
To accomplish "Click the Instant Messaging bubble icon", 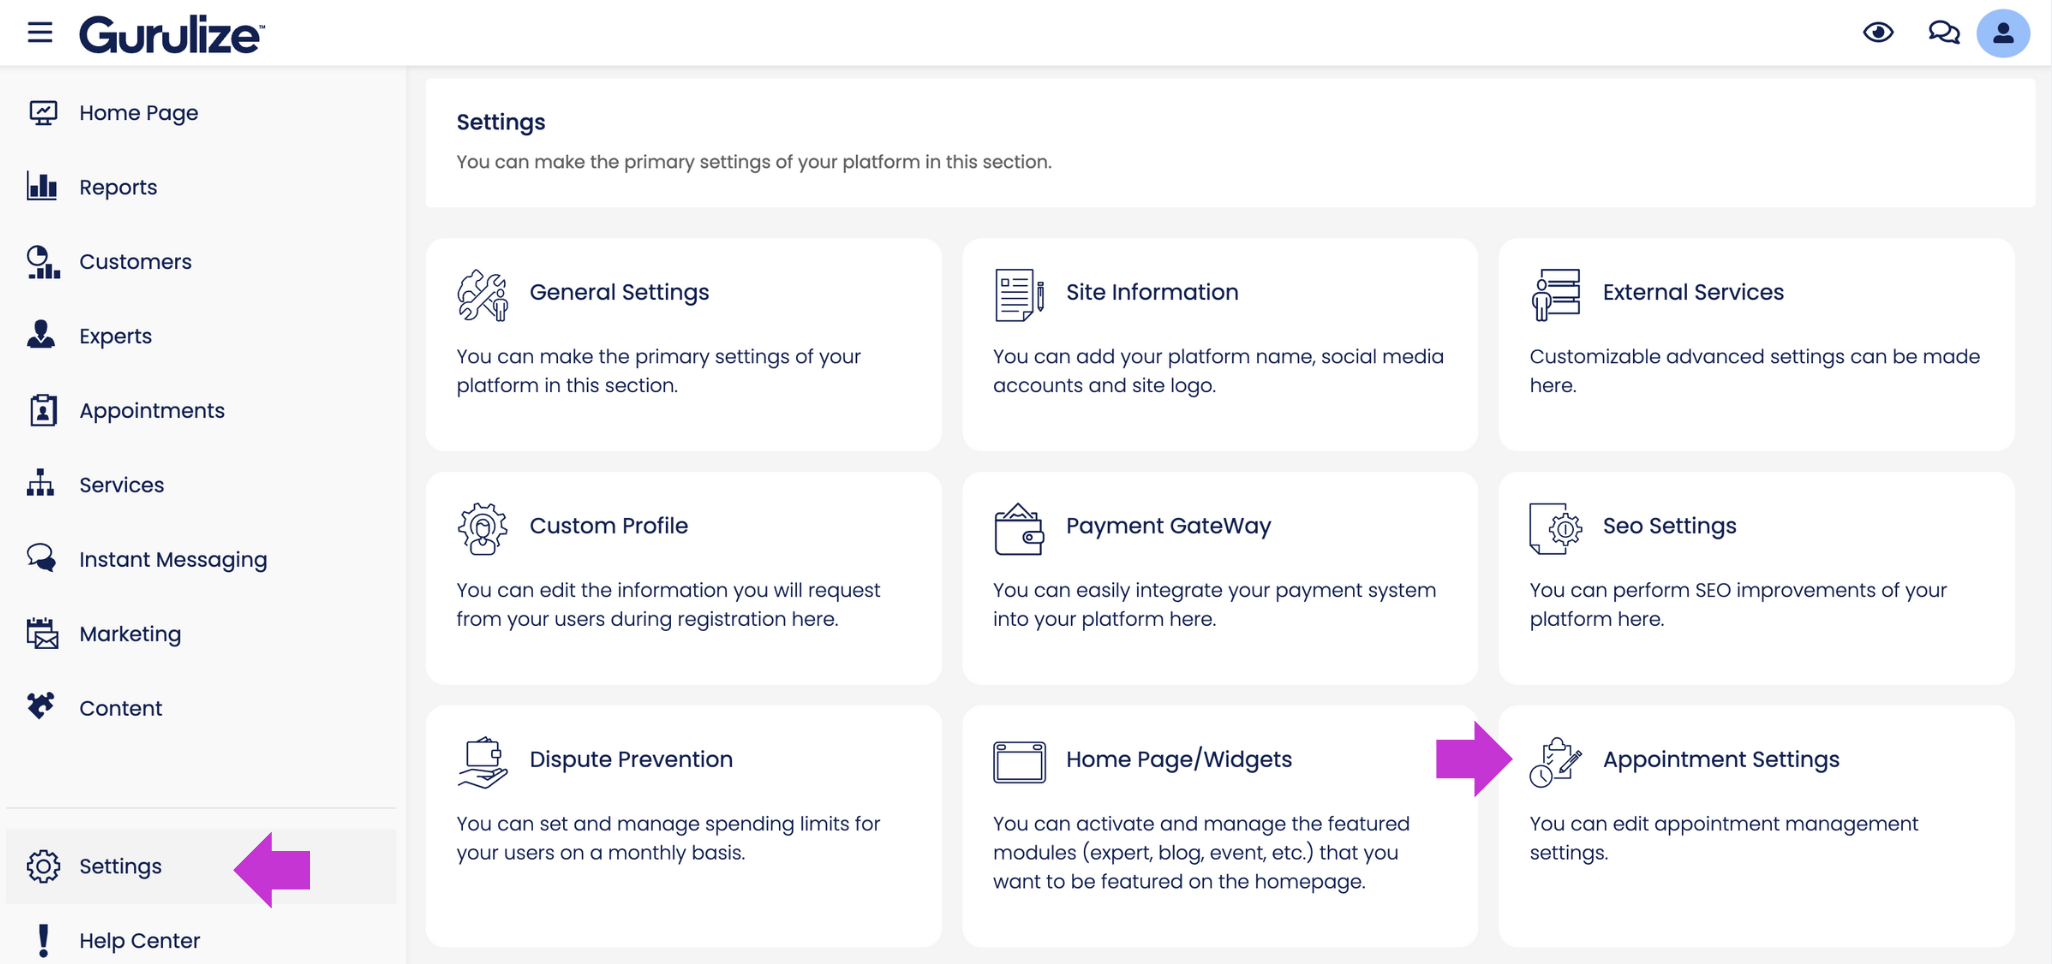I will 42,558.
